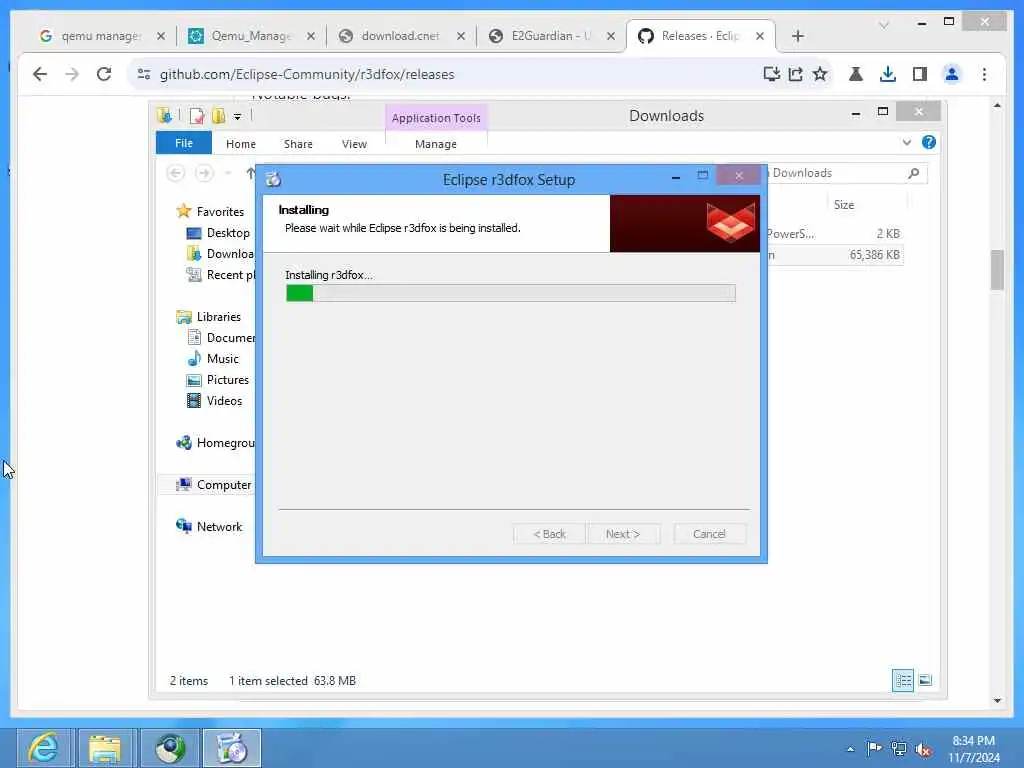Click Back button in r3dfox Setup
This screenshot has height=768, width=1024.
pos(549,534)
